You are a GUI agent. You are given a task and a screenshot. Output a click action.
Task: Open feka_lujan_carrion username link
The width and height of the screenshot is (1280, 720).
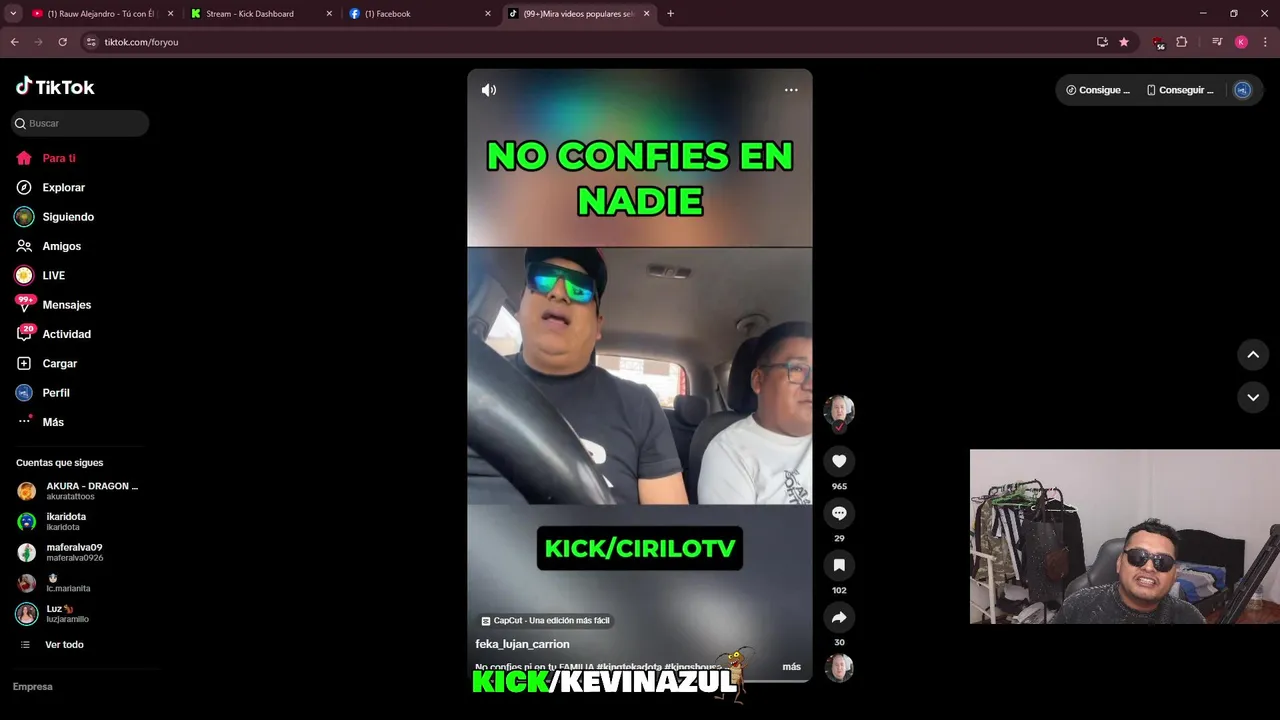coord(522,644)
